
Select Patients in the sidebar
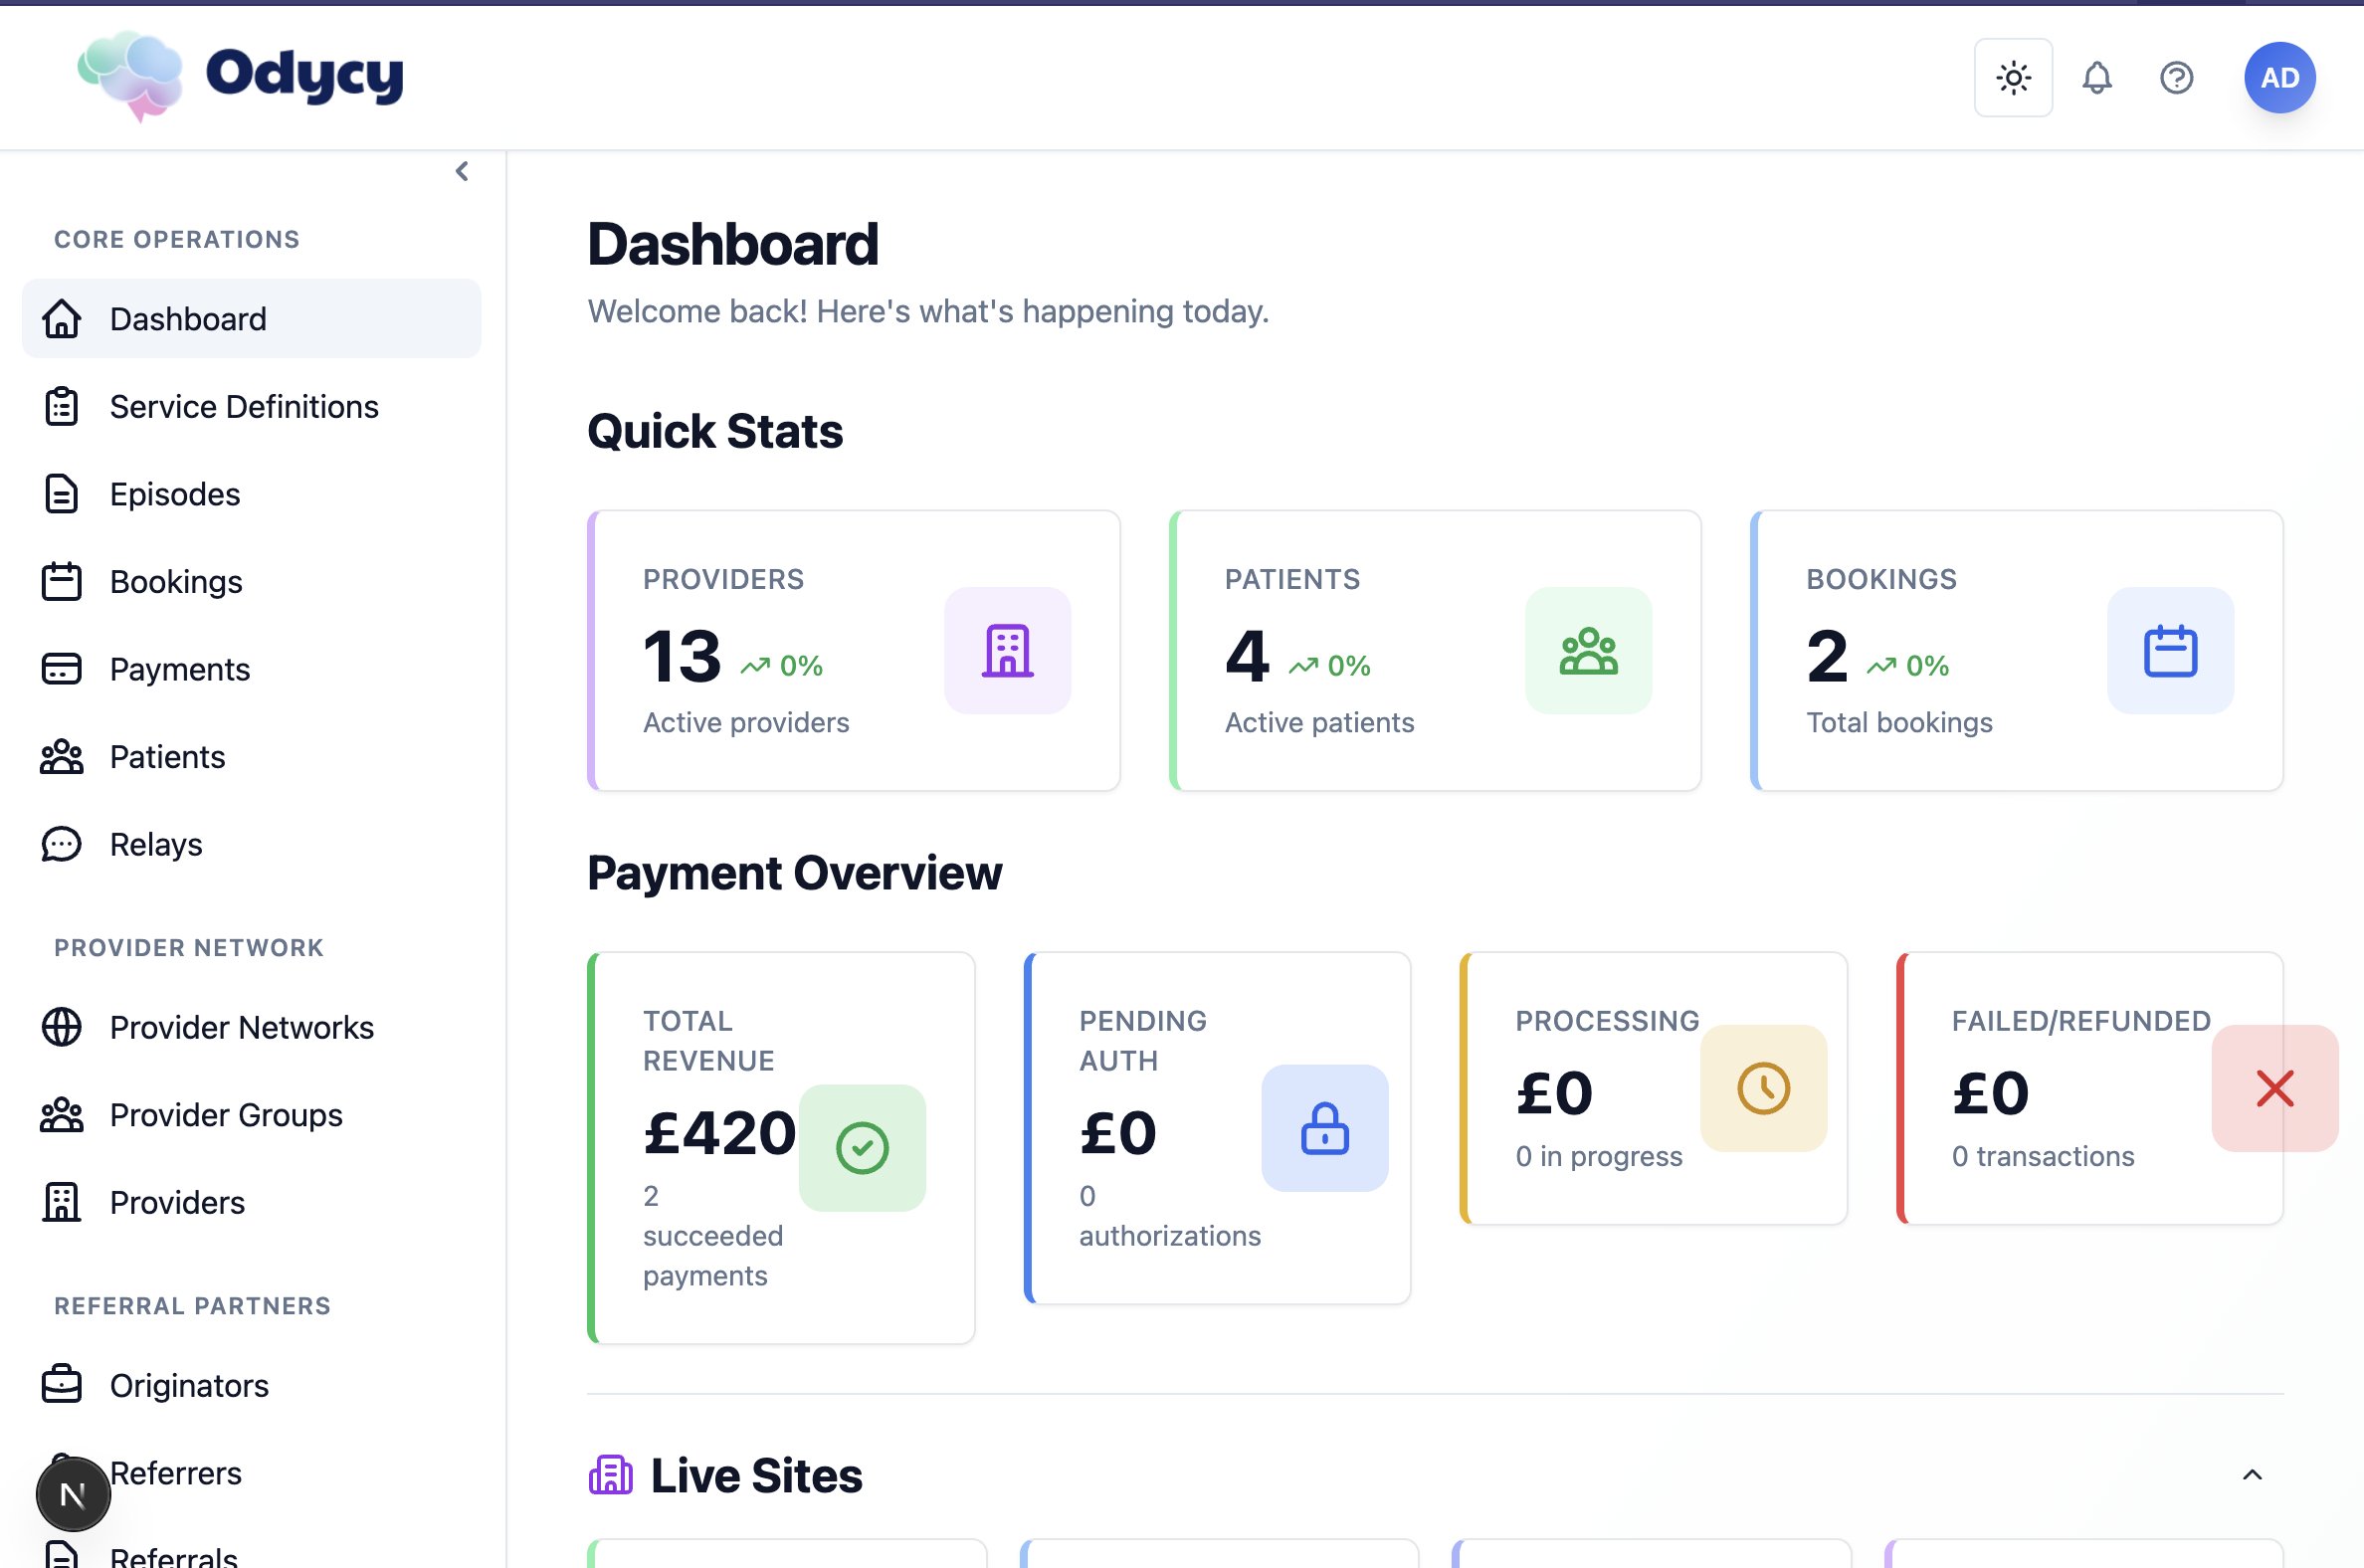pos(166,757)
